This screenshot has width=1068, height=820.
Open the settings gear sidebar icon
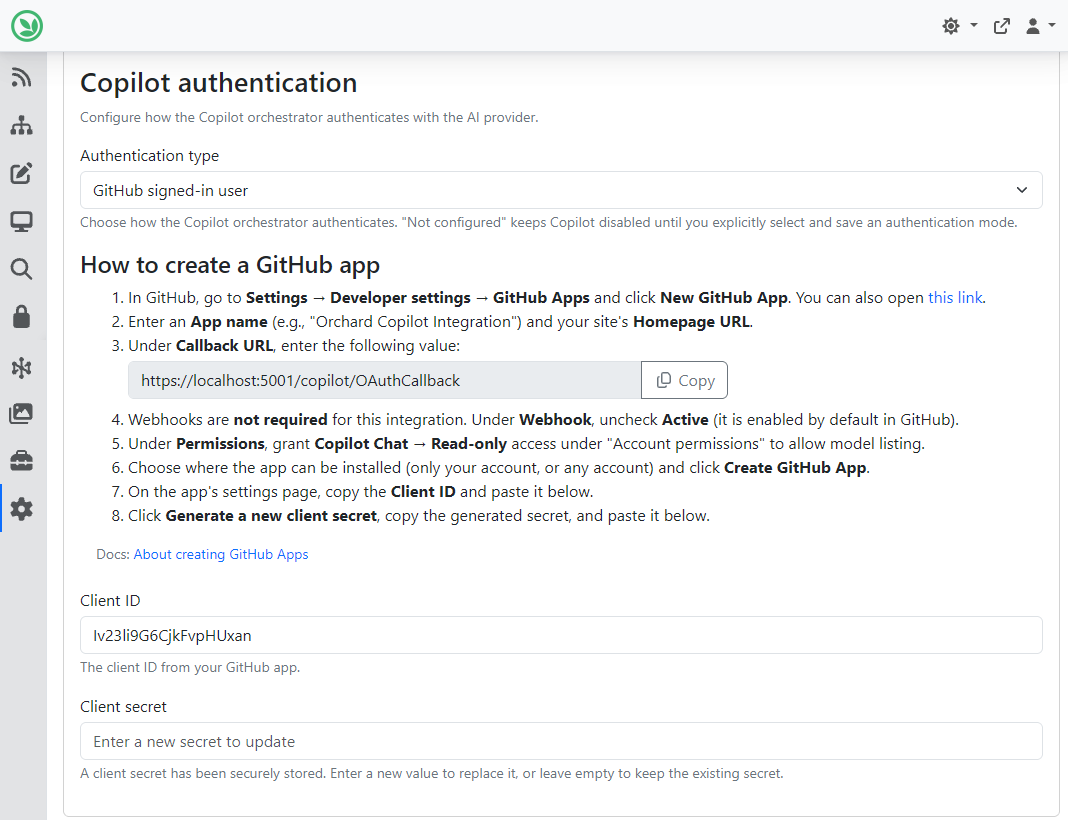pyautogui.click(x=21, y=509)
